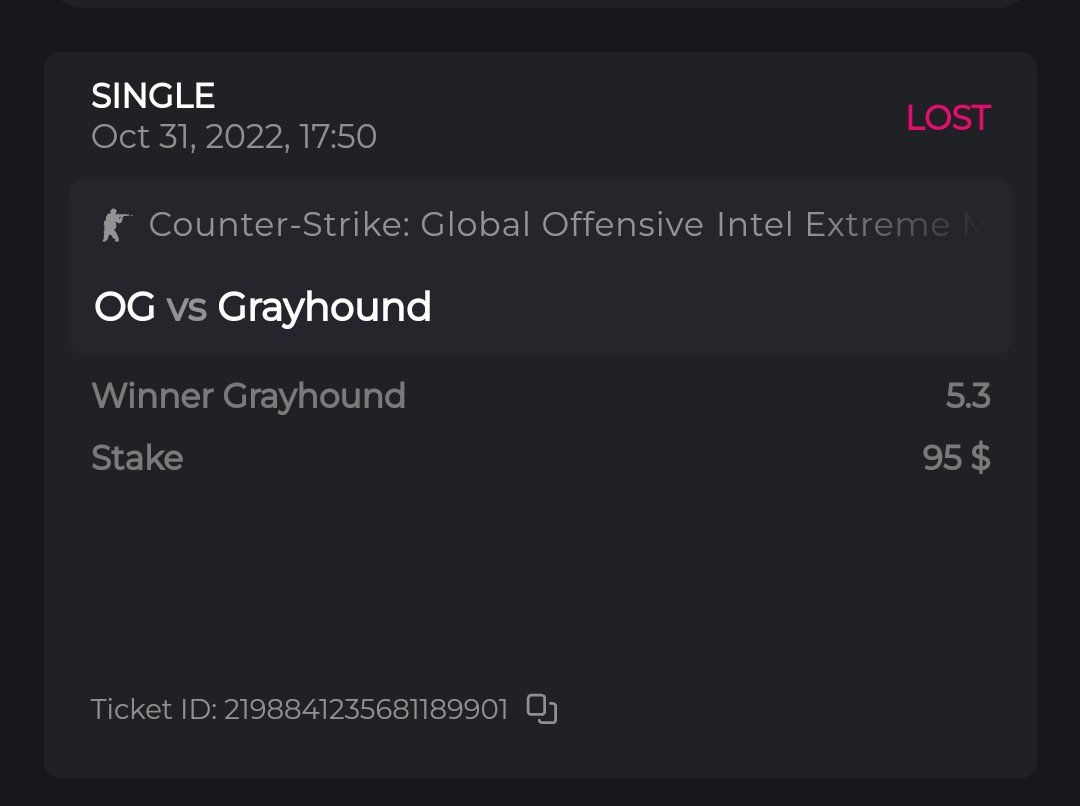The image size is (1080, 806).
Task: Click the Stake label
Action: coord(137,458)
